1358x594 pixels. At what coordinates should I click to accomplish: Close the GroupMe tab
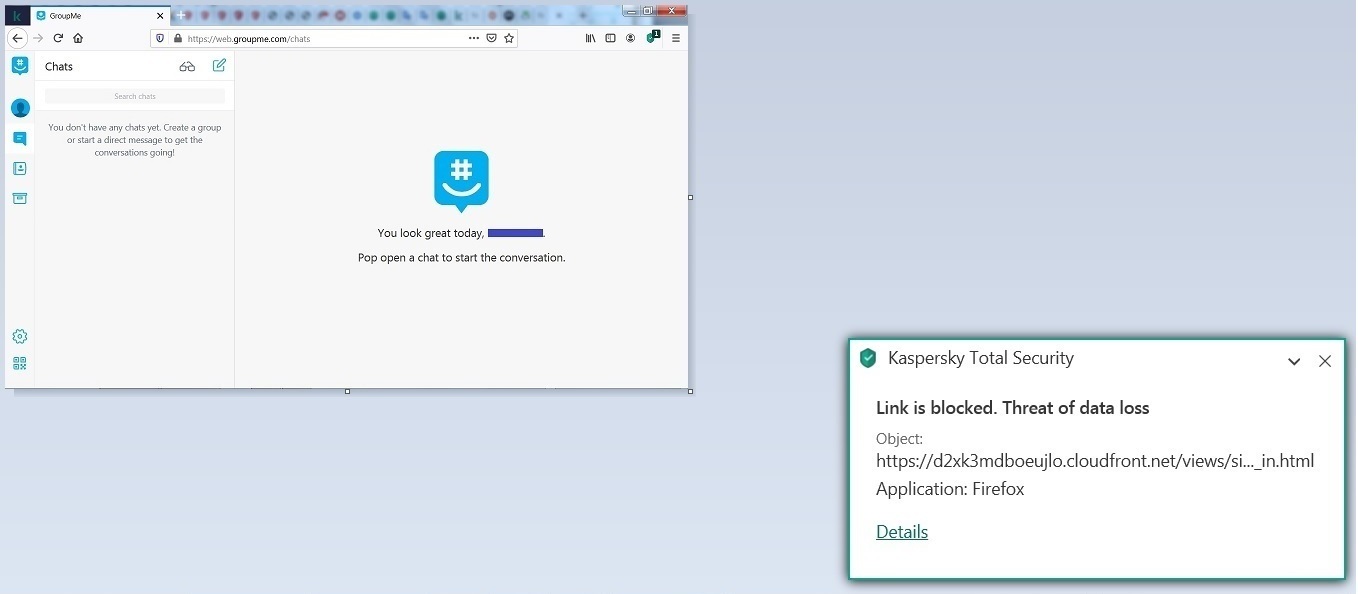click(x=160, y=16)
